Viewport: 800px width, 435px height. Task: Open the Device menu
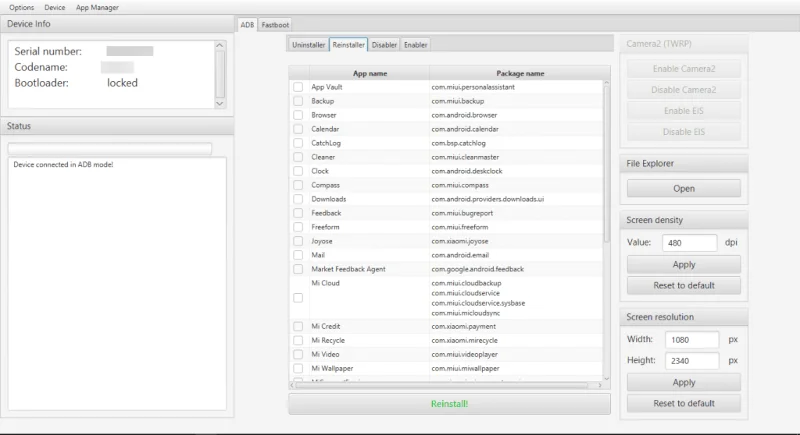coord(55,8)
